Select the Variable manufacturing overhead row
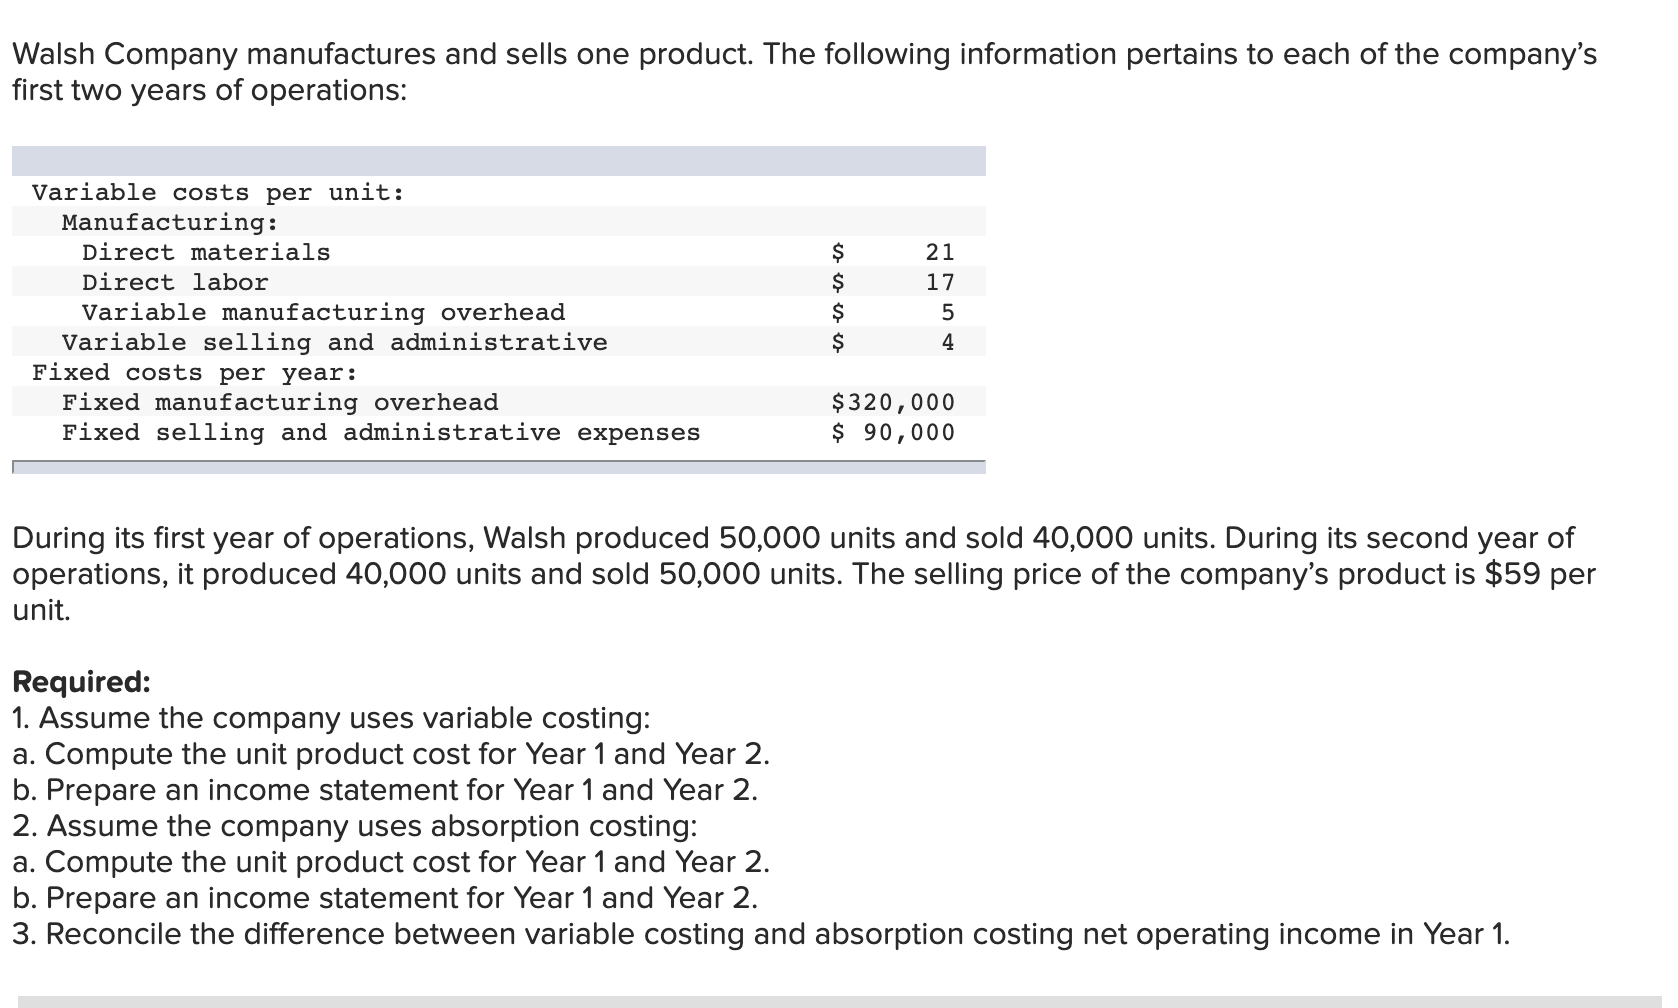The height and width of the screenshot is (1008, 1678). click(x=498, y=312)
